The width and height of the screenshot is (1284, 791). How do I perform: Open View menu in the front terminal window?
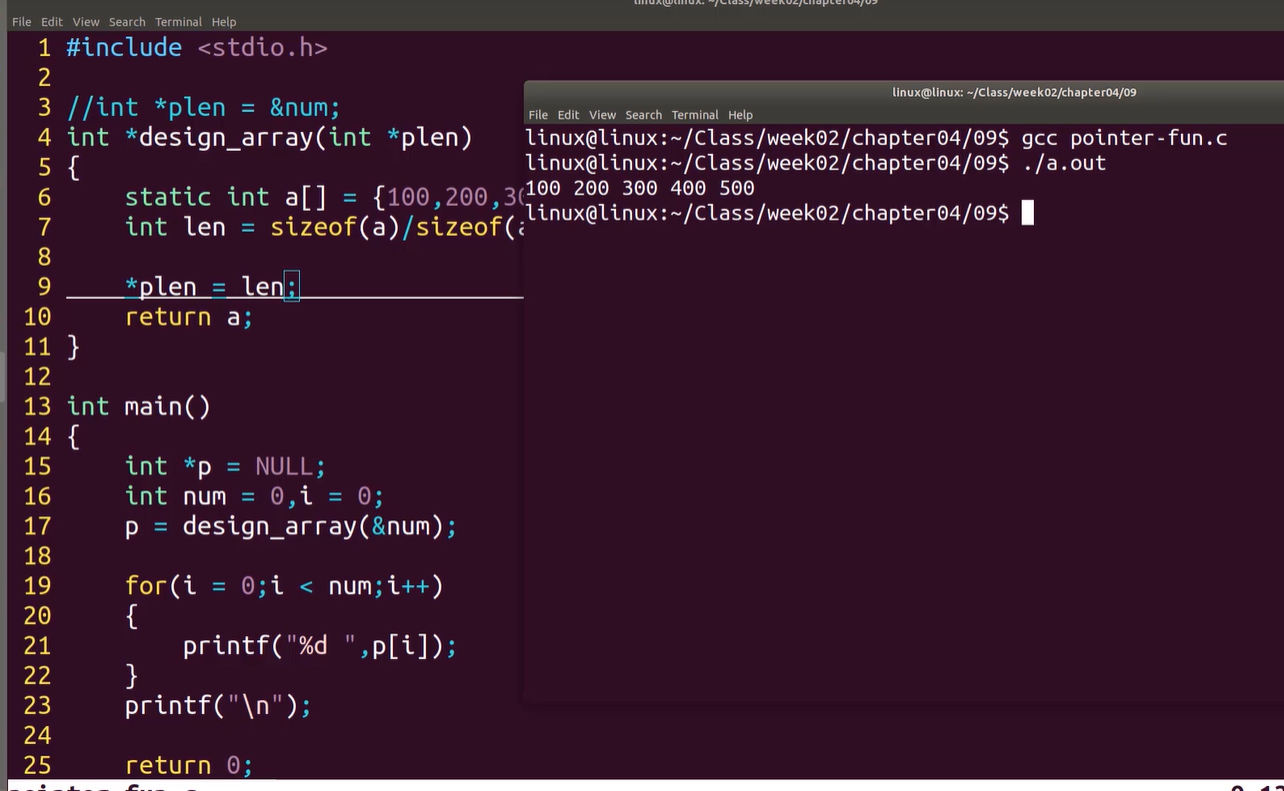coord(602,115)
